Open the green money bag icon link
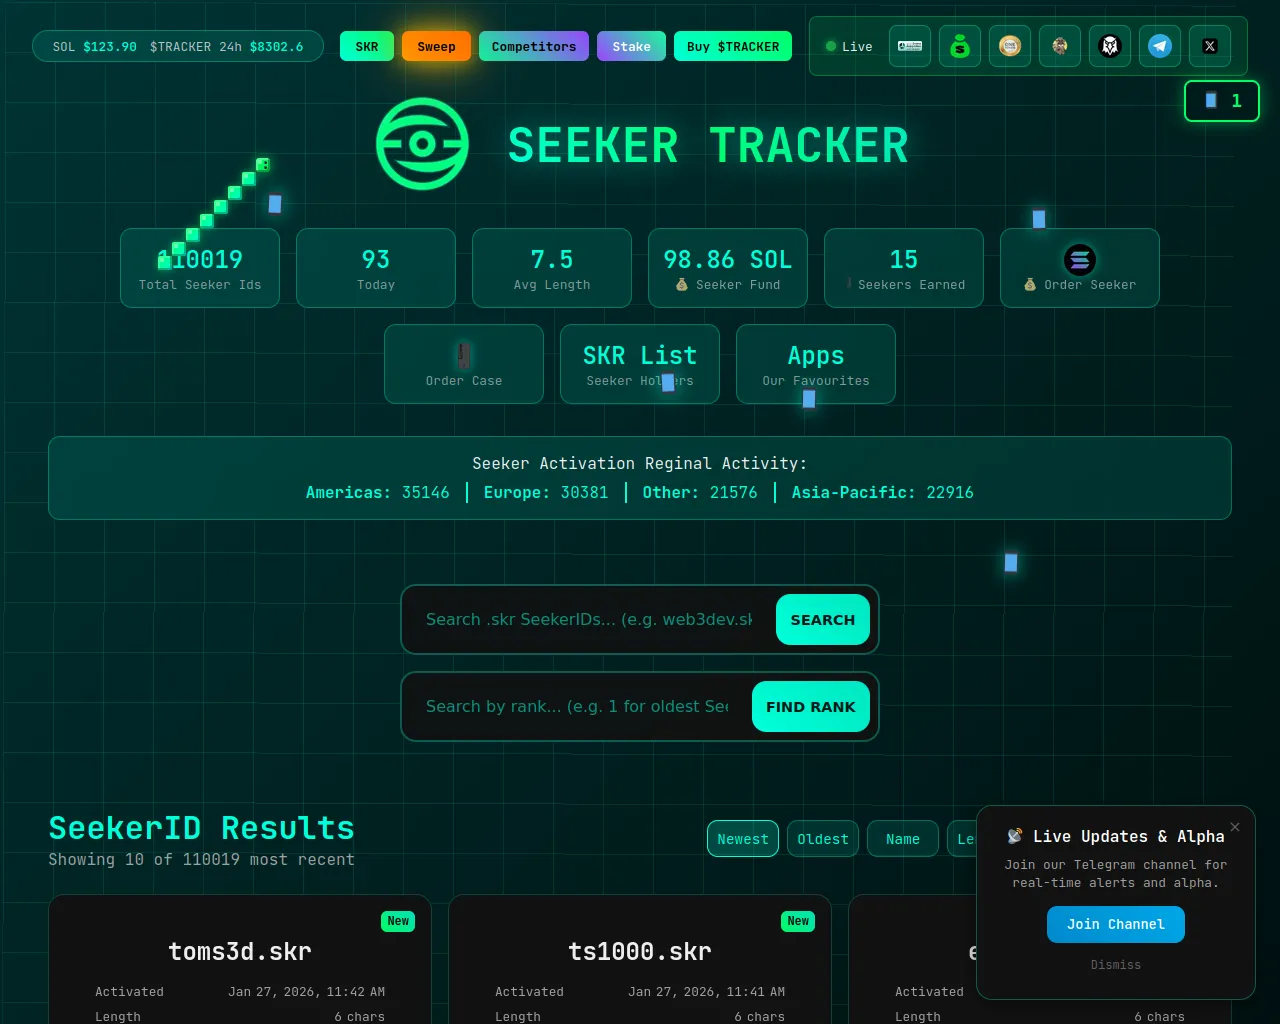Image resolution: width=1280 pixels, height=1024 pixels. [x=960, y=46]
